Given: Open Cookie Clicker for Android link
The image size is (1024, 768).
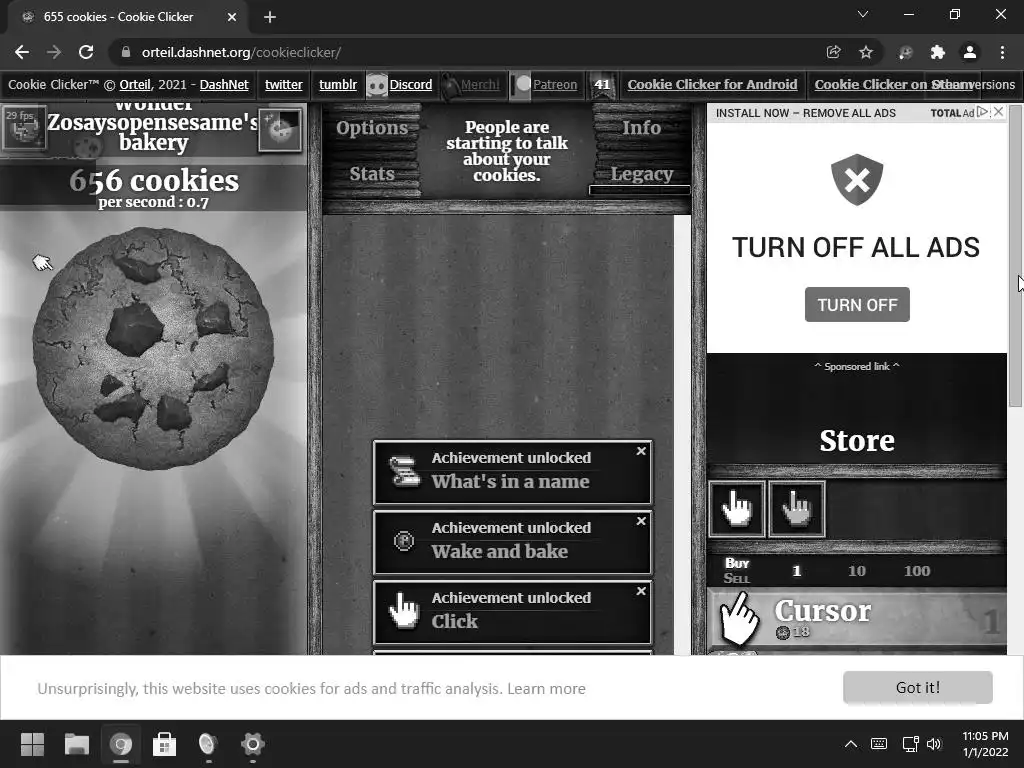Looking at the screenshot, I should [x=712, y=84].
